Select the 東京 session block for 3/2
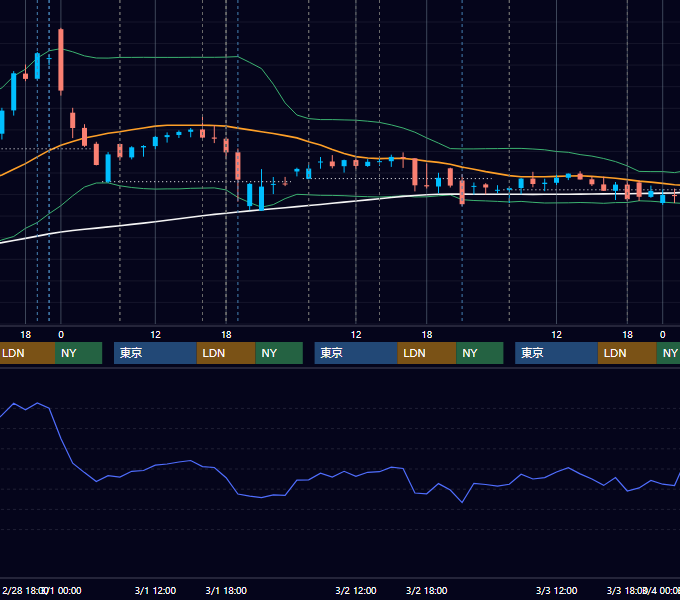Image resolution: width=680 pixels, height=600 pixels. click(x=356, y=353)
